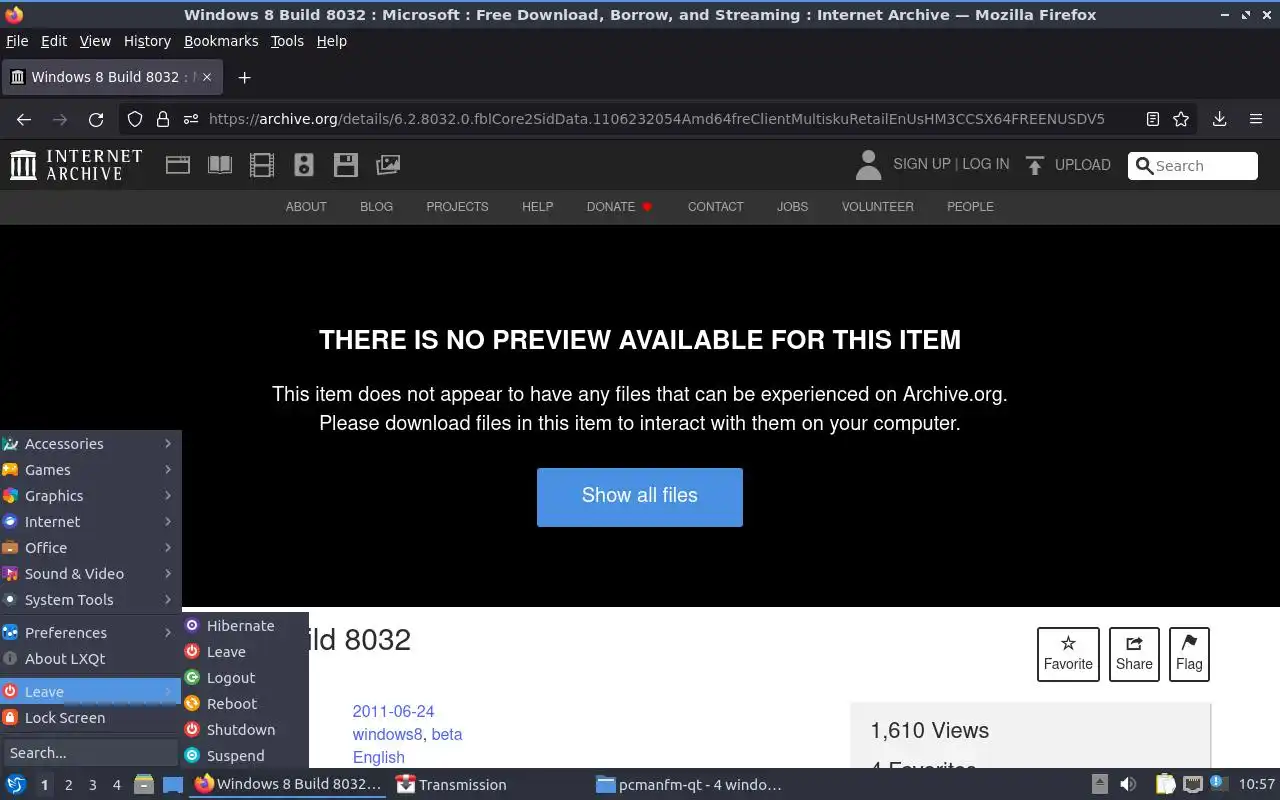
Task: Expand the Graphics submenu
Action: pyautogui.click(x=90, y=496)
